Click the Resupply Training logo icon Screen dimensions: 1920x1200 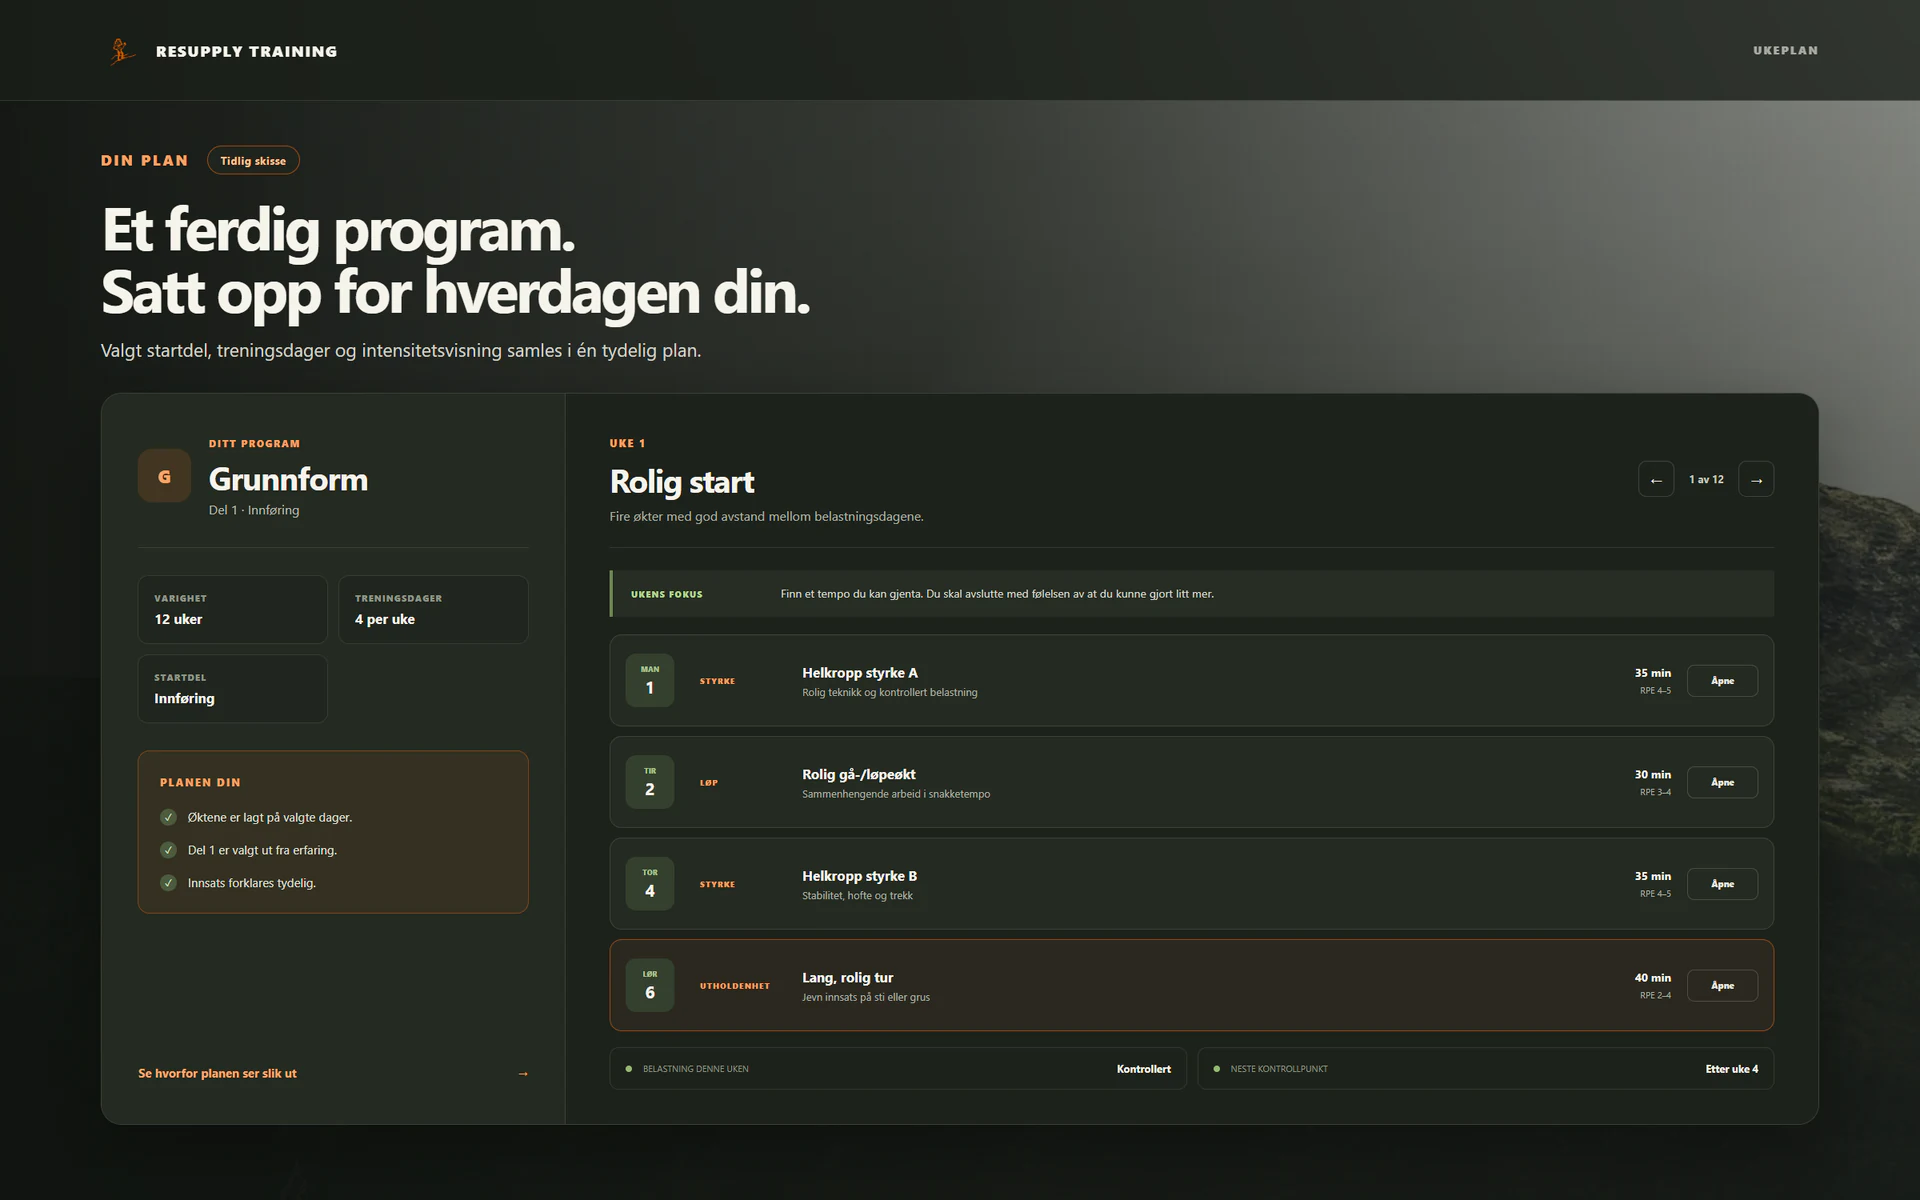pyautogui.click(x=122, y=51)
